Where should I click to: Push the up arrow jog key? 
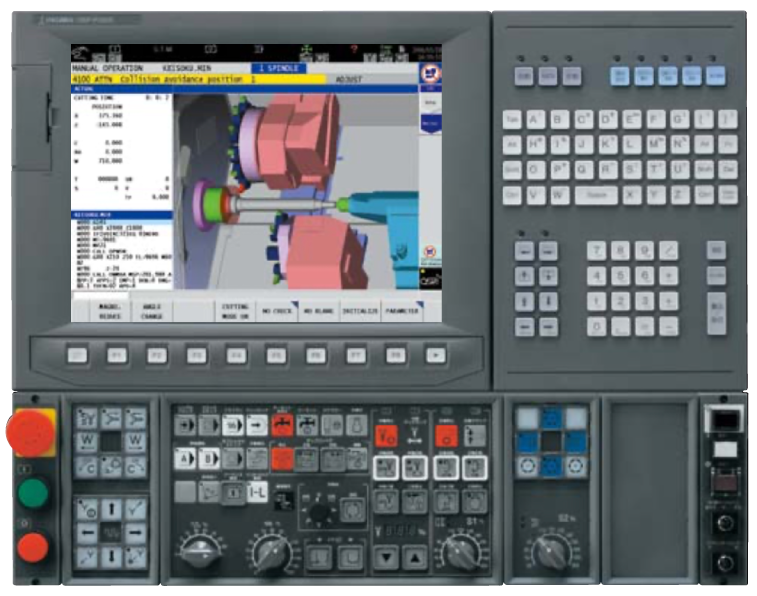111,509
